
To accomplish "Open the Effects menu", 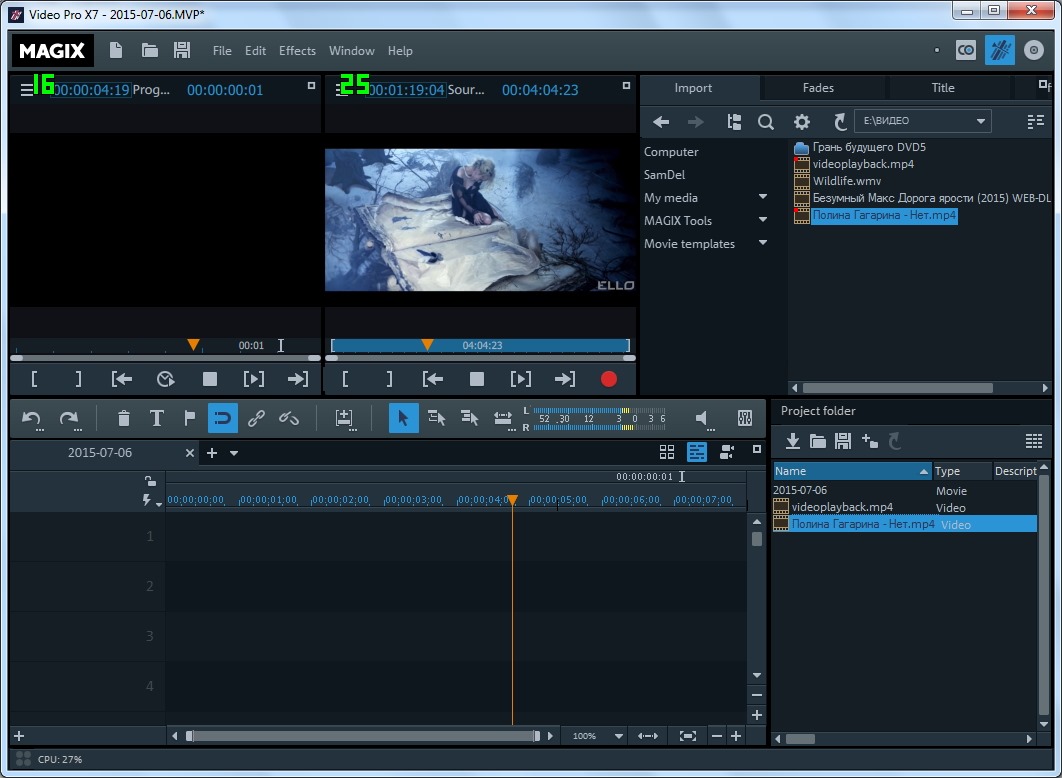I will coord(297,51).
